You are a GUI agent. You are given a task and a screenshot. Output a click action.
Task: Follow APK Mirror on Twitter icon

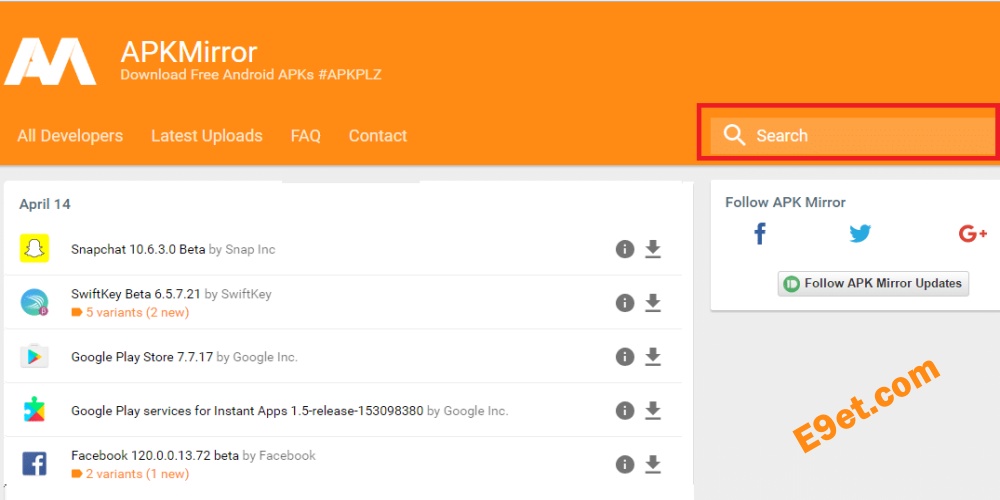[860, 234]
